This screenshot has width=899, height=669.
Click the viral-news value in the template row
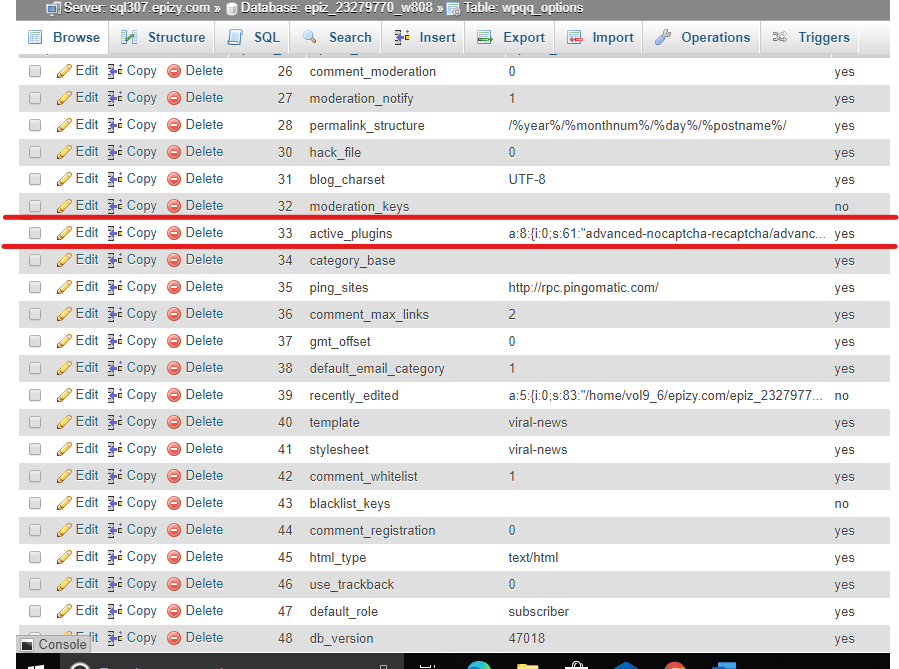coord(538,422)
